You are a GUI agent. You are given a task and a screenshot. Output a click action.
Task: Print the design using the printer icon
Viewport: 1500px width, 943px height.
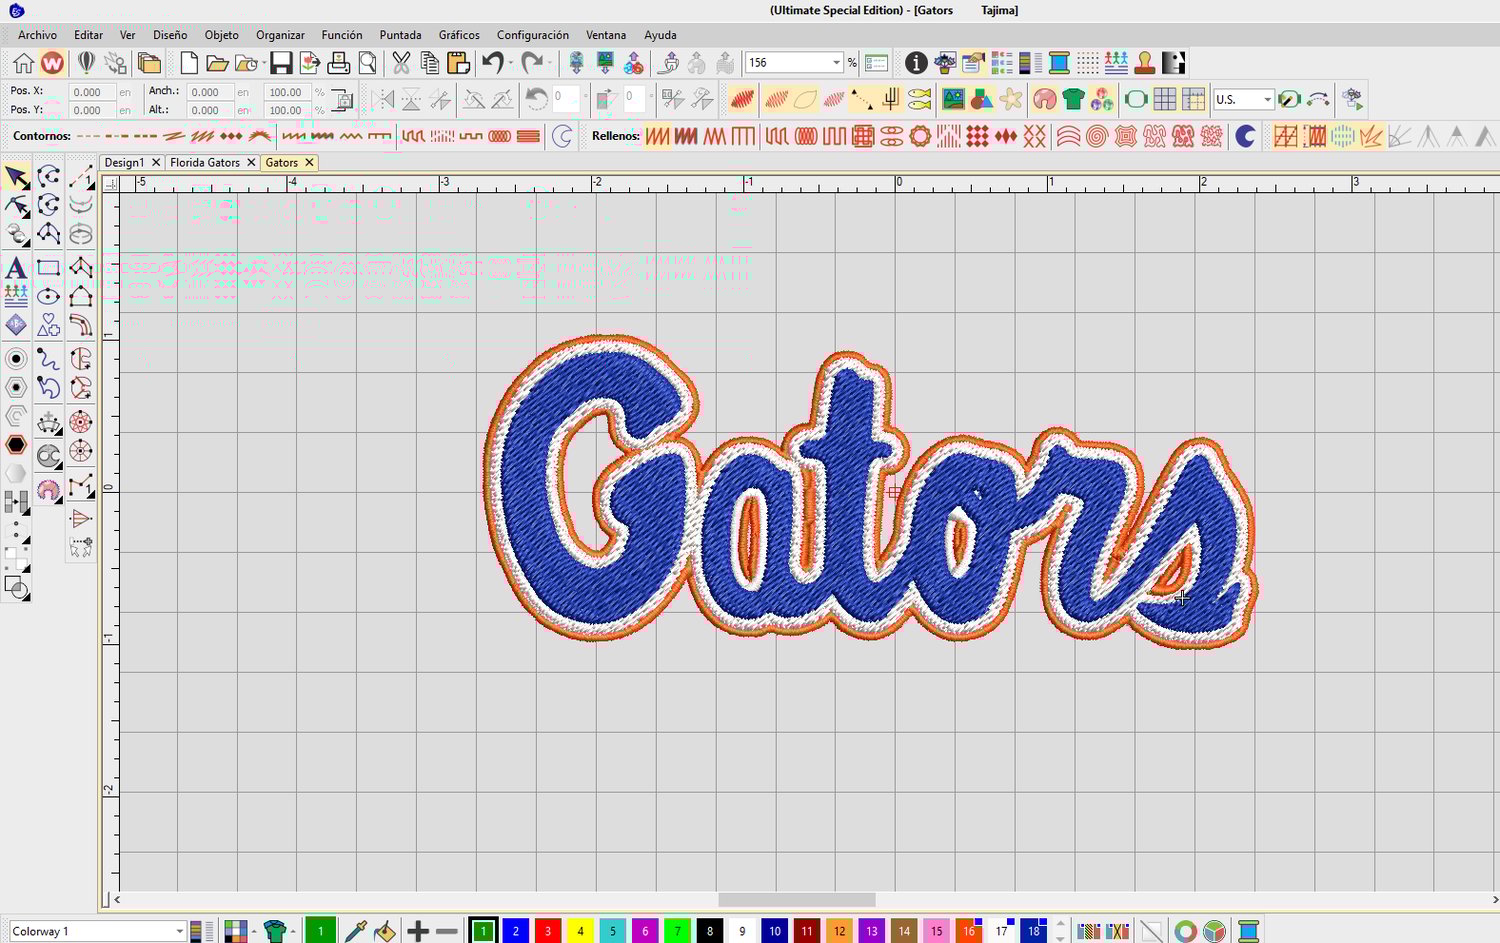tap(339, 63)
